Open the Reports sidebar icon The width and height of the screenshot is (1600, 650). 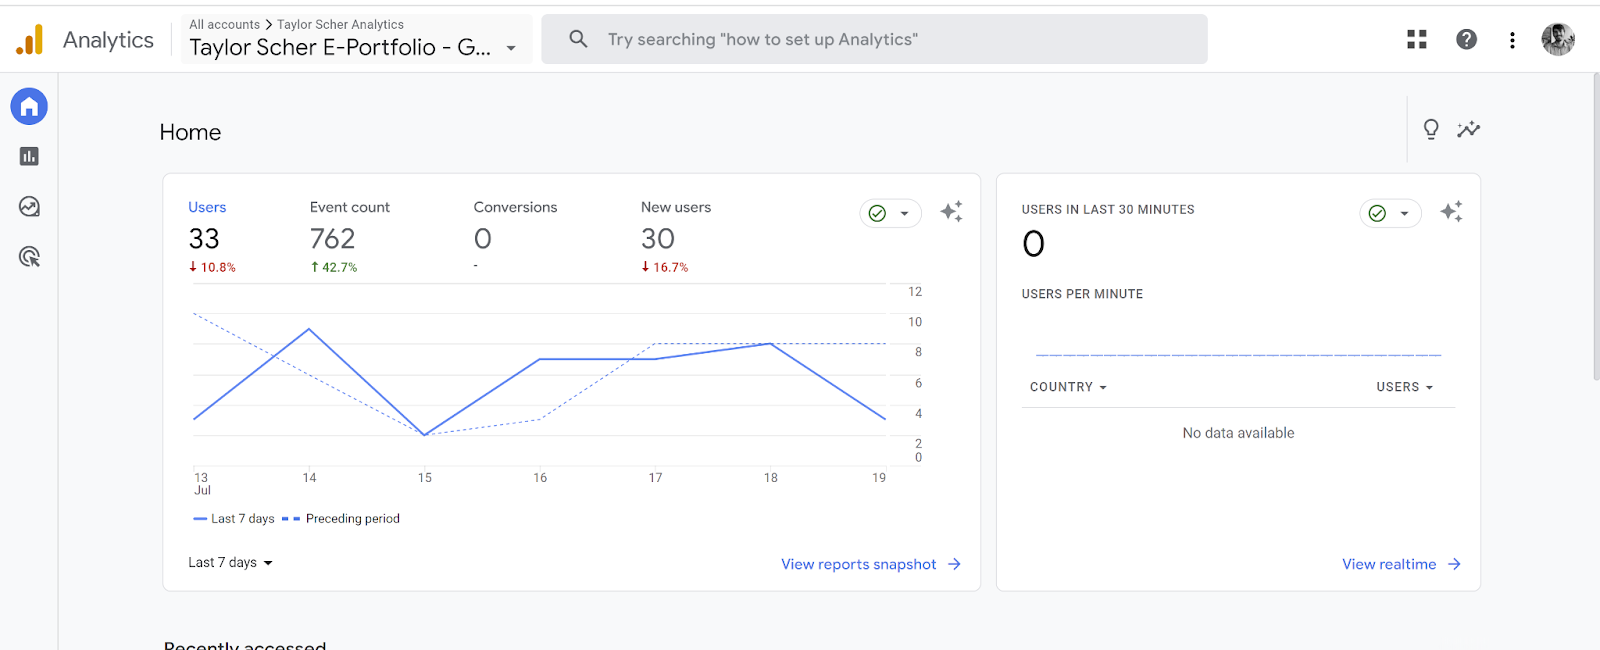click(29, 156)
